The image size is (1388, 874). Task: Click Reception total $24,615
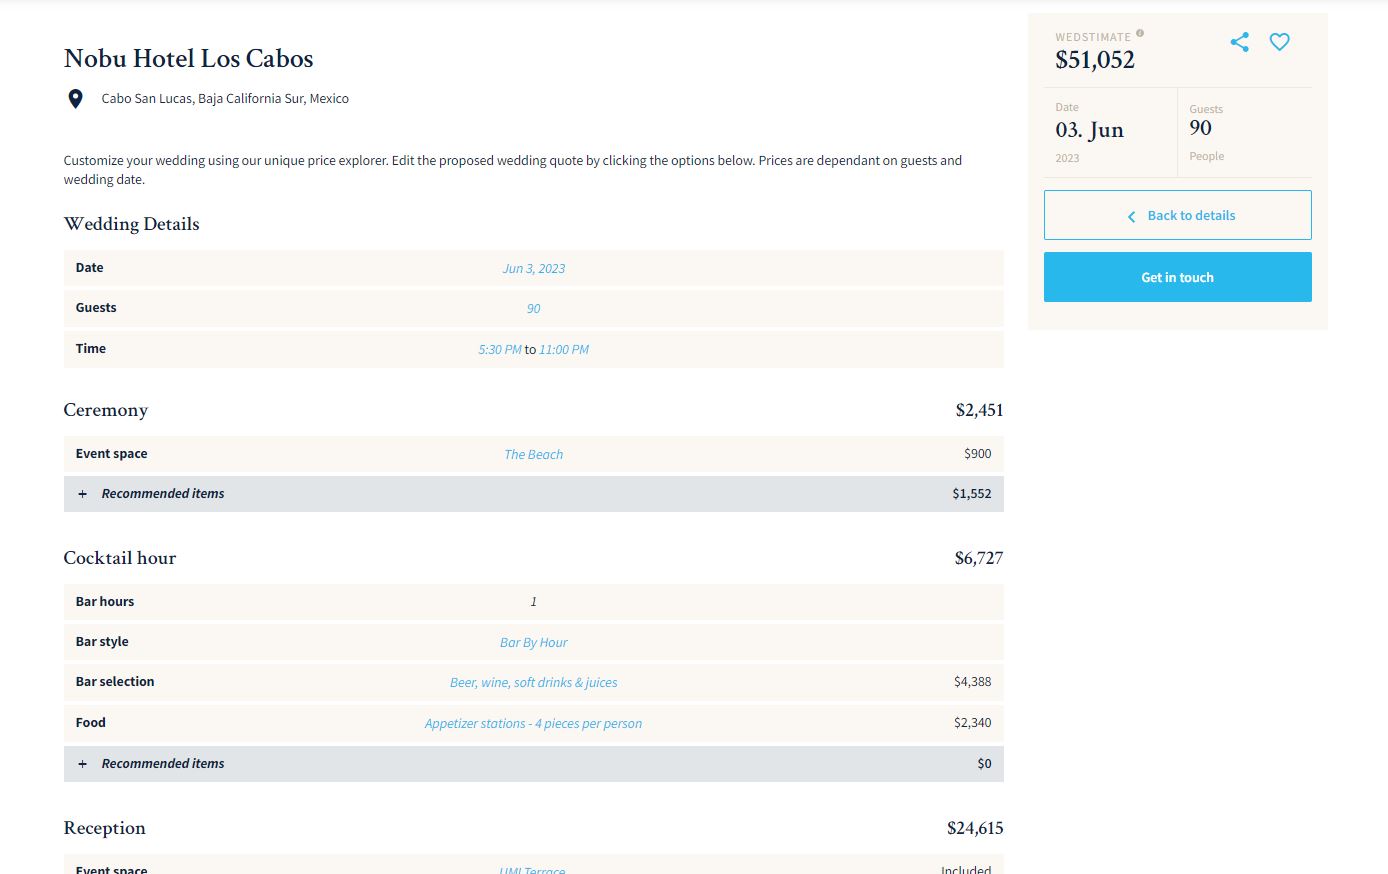pyautogui.click(x=975, y=828)
